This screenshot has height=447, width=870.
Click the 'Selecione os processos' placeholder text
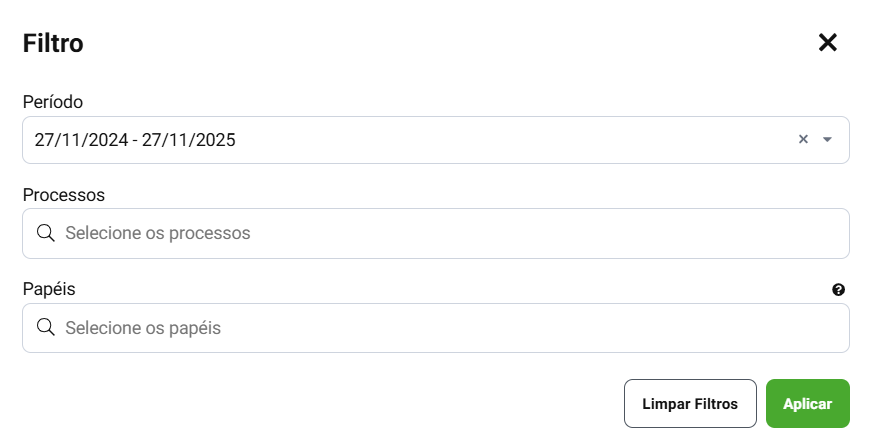click(157, 233)
